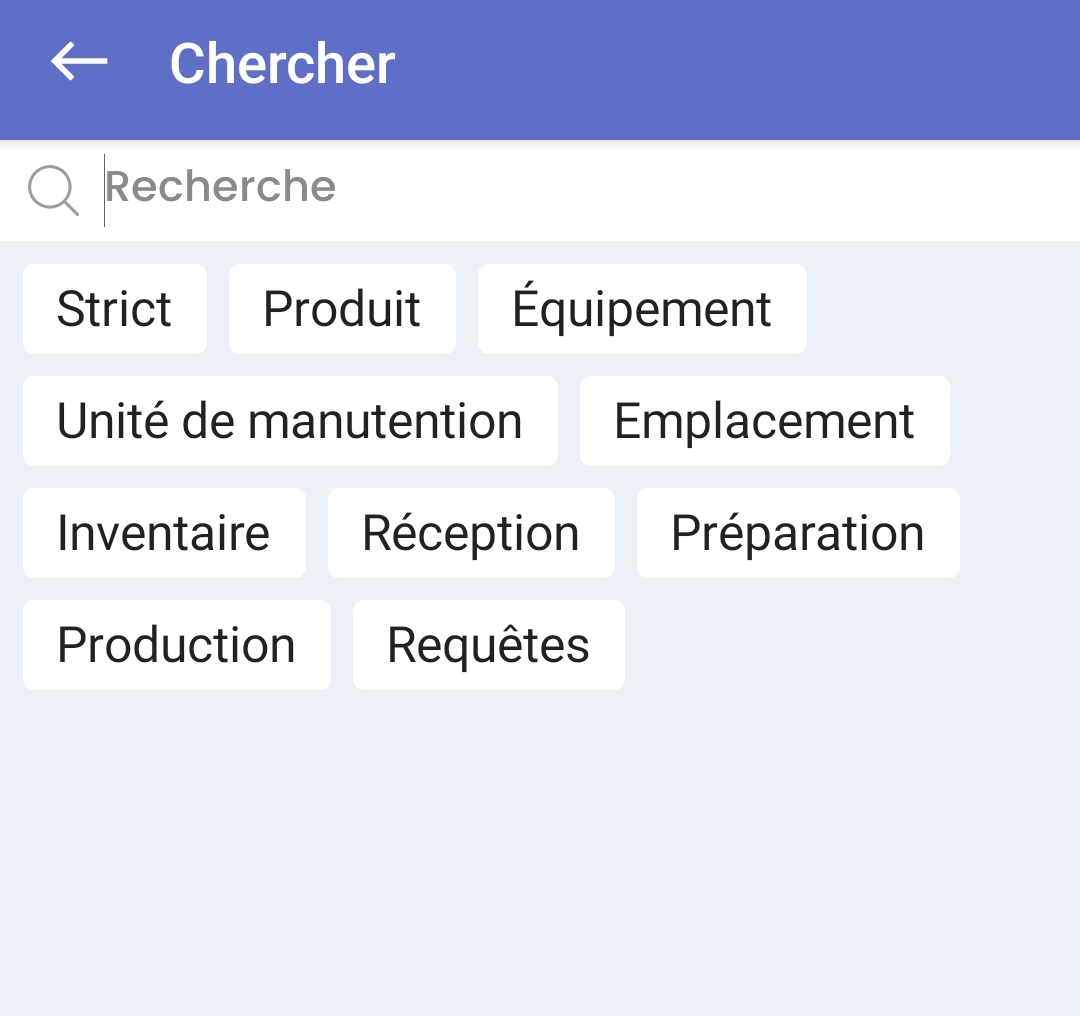Click the Chercher page title
Image resolution: width=1080 pixels, height=1016 pixels.
pyautogui.click(x=283, y=64)
